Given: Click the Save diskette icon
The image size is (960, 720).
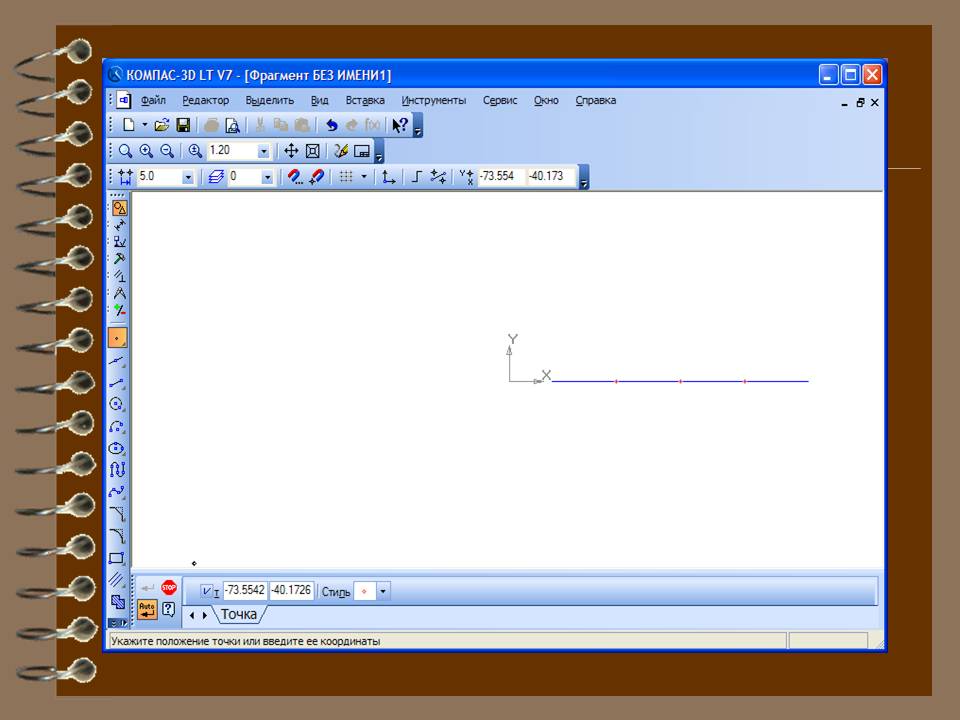Looking at the screenshot, I should [x=183, y=125].
